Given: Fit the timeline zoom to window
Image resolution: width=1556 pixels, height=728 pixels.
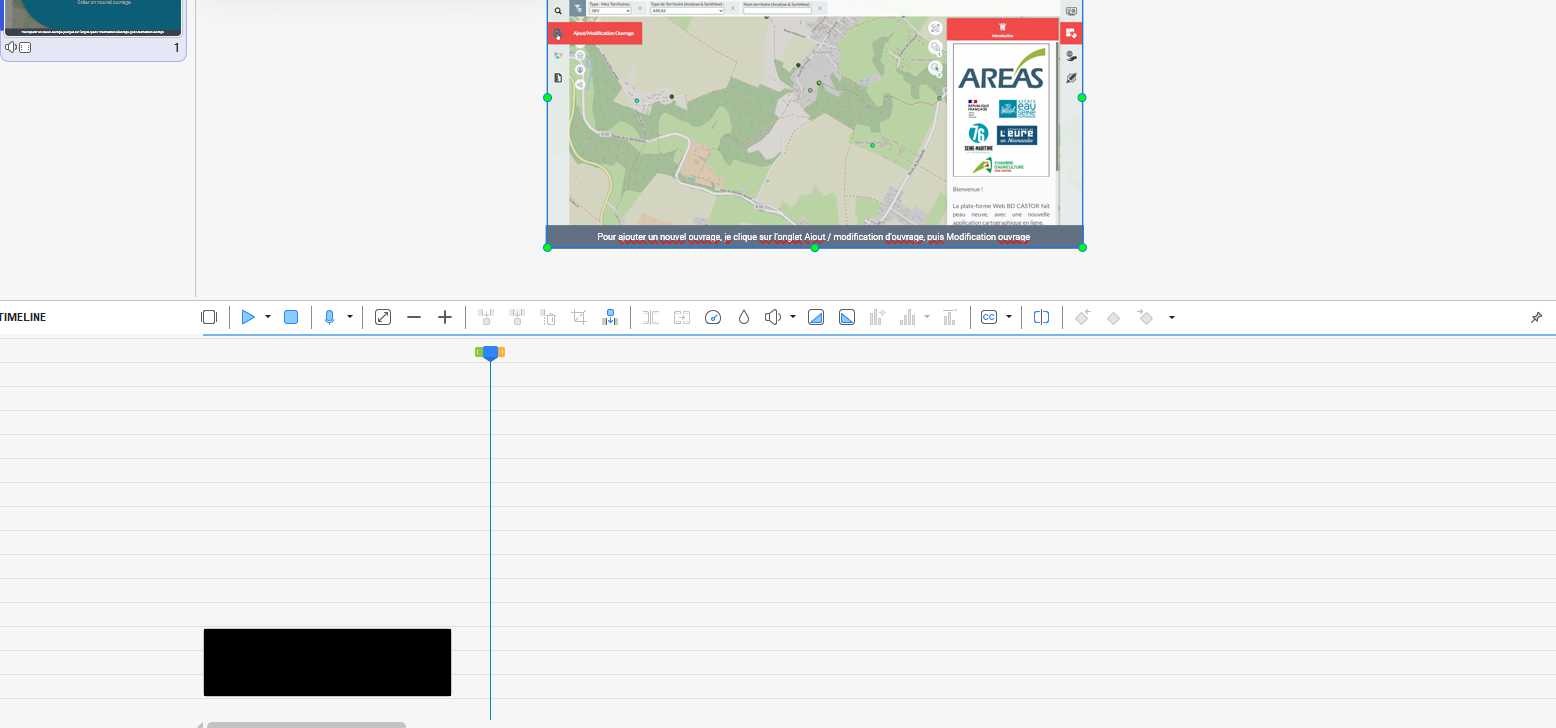Looking at the screenshot, I should coord(382,317).
